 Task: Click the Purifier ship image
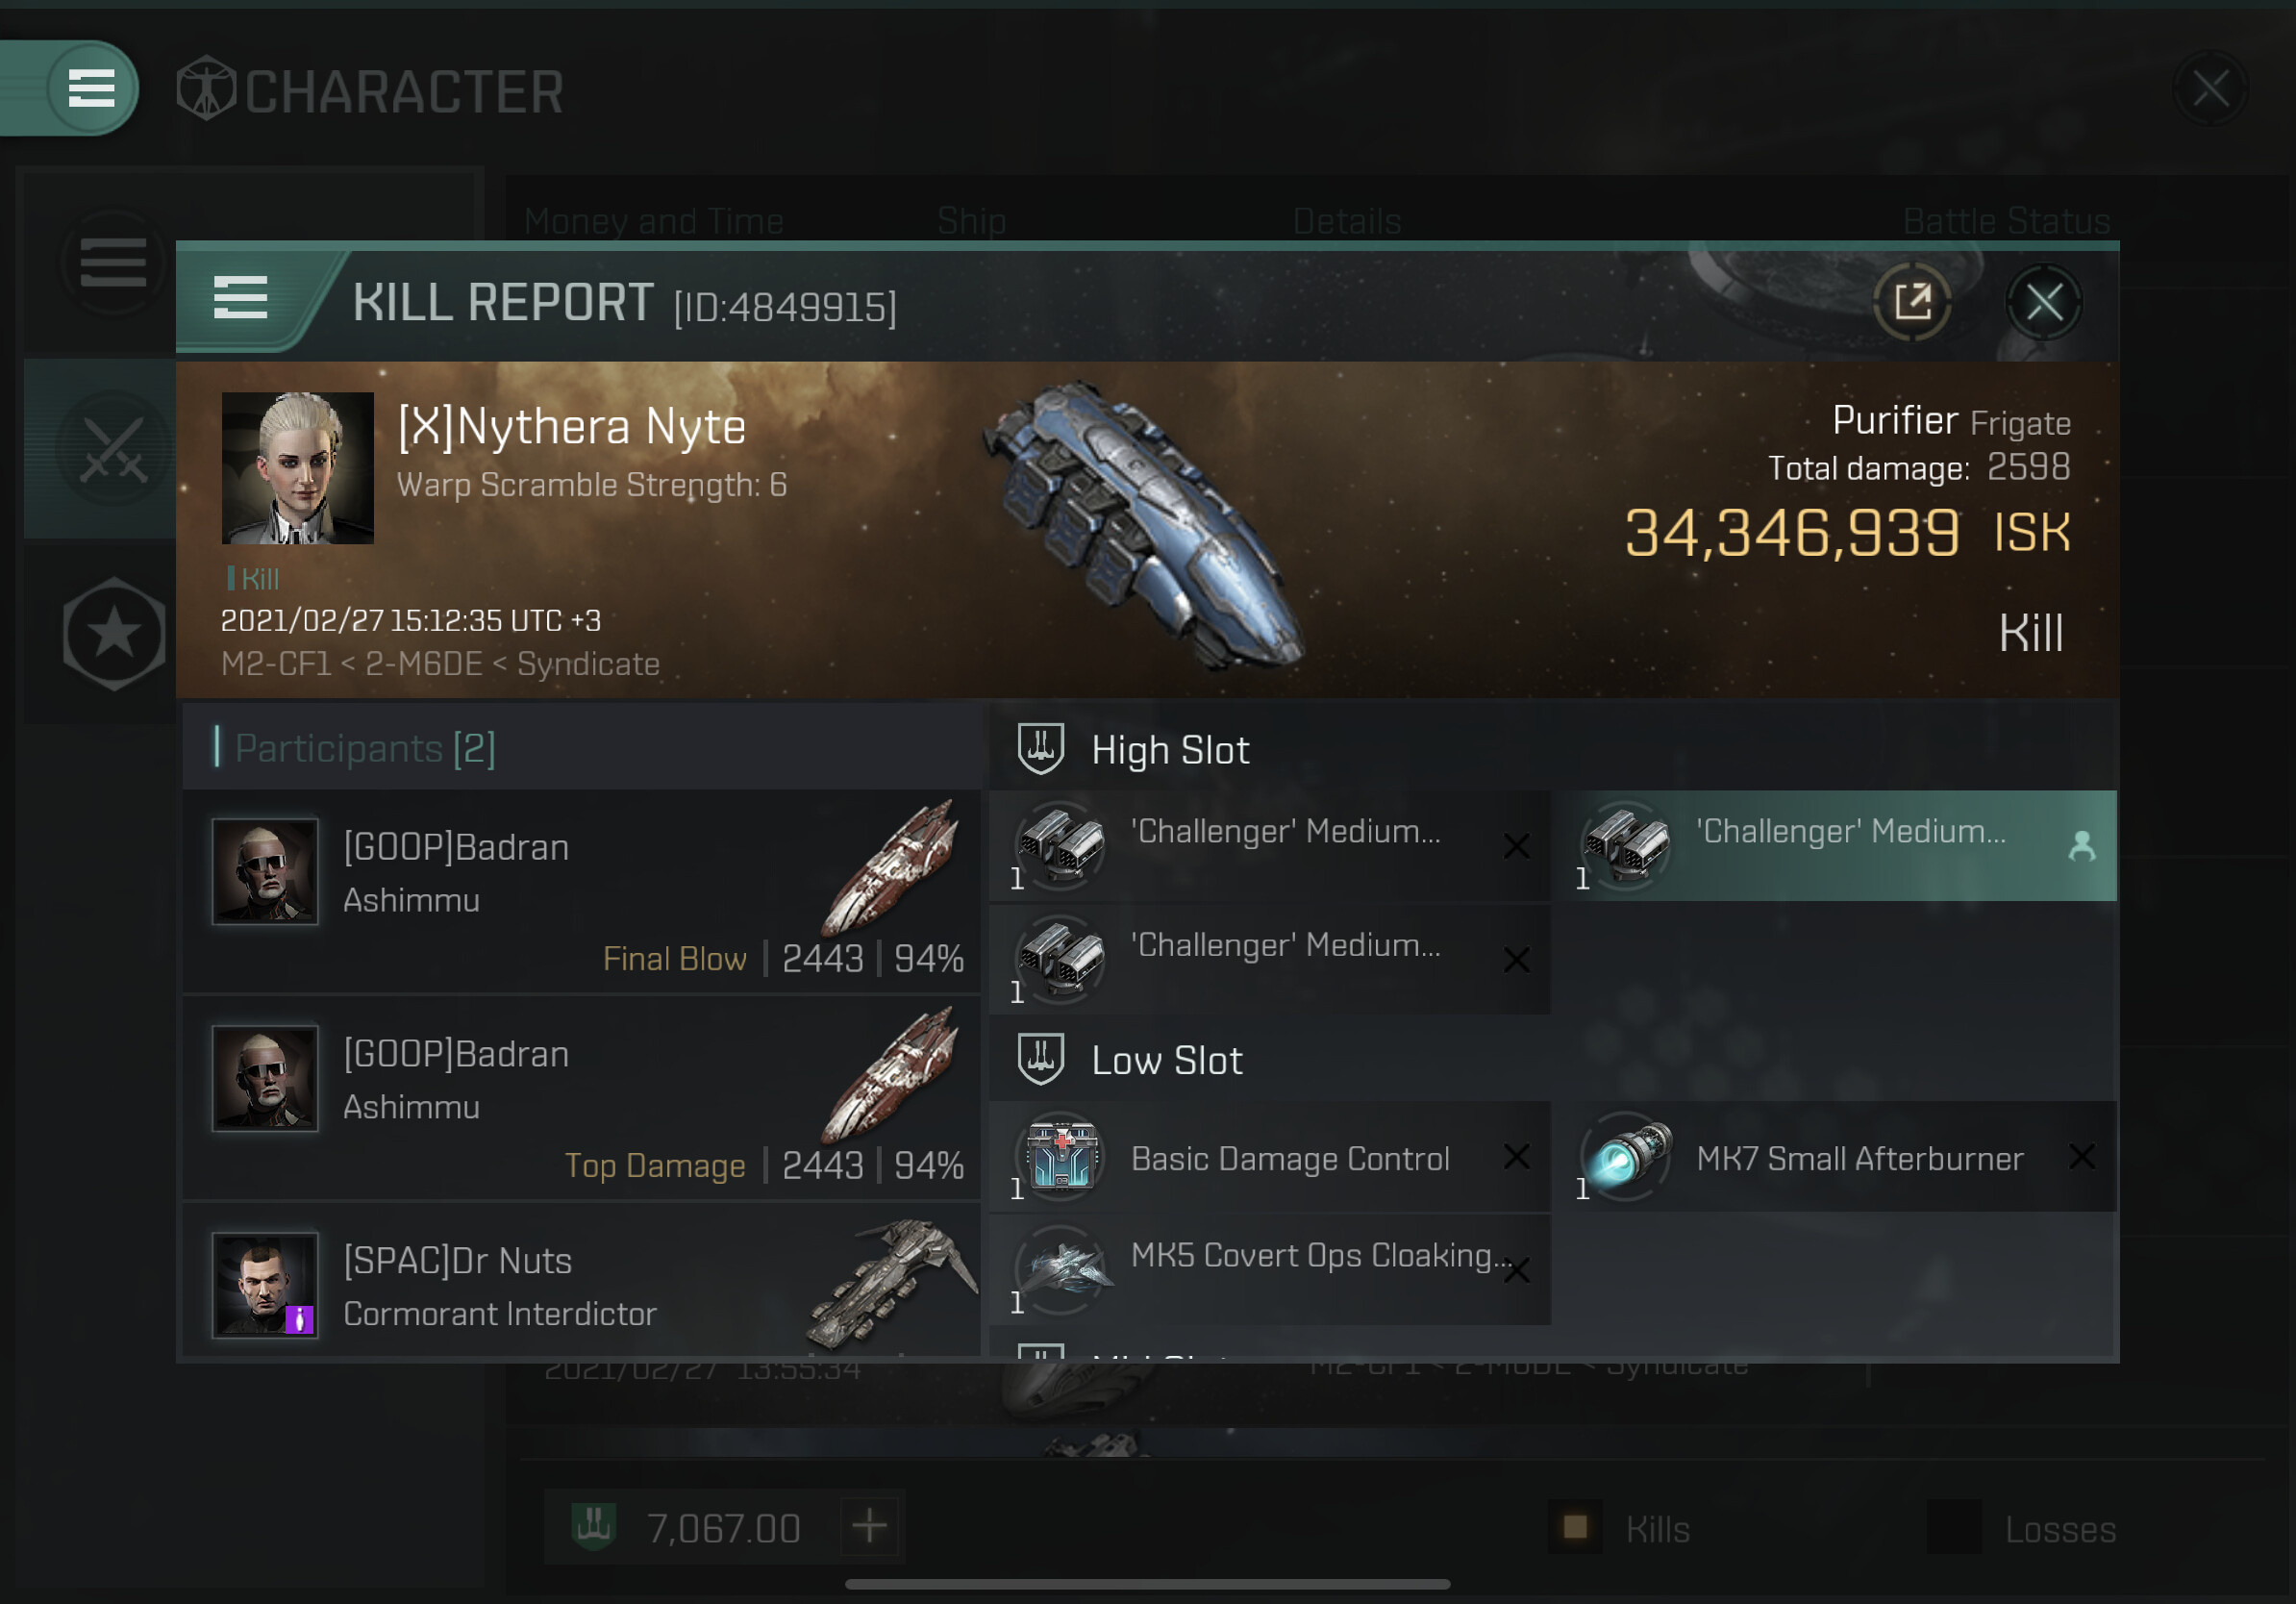1143,527
